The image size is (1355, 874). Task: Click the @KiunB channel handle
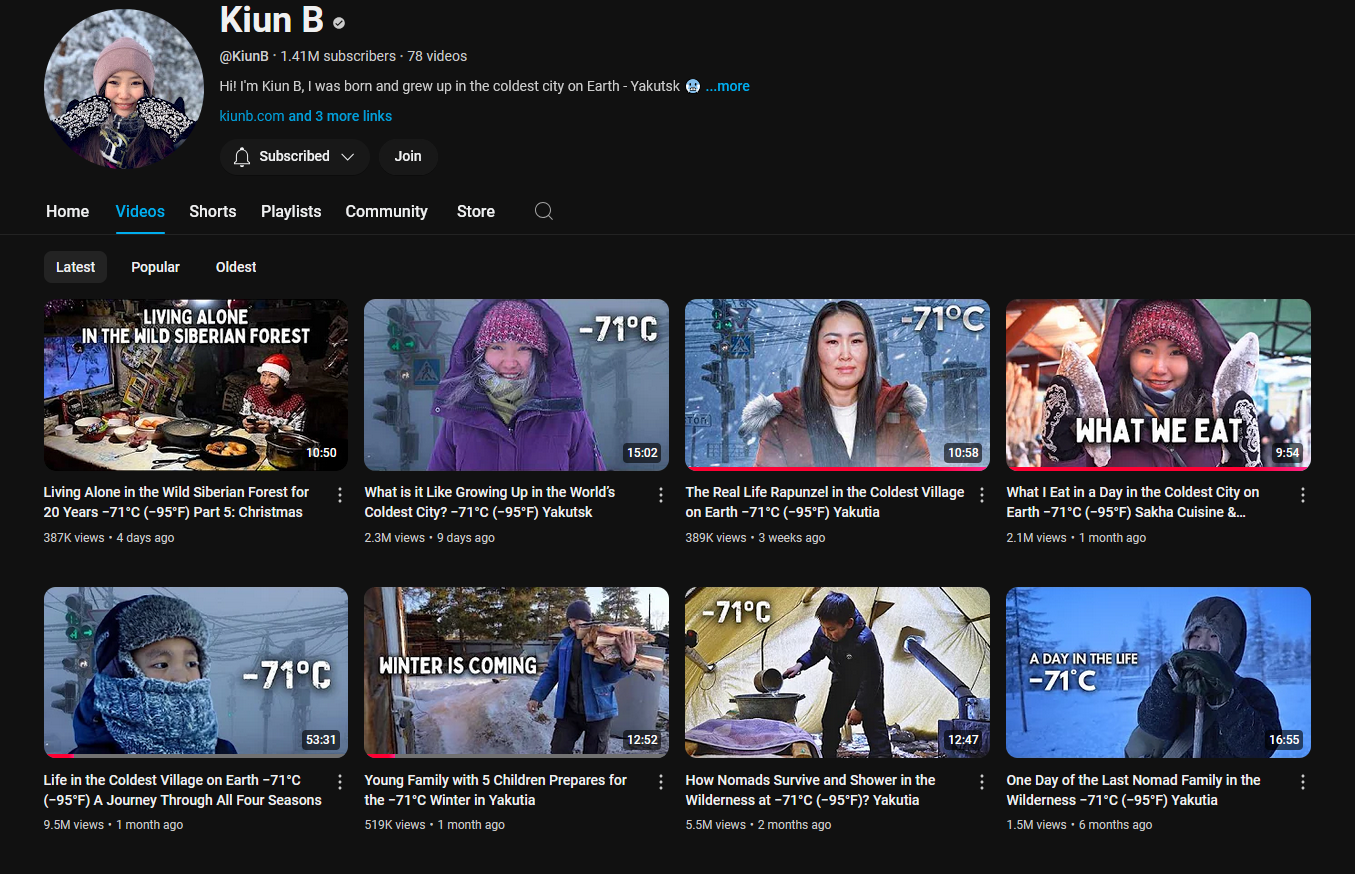coord(244,56)
